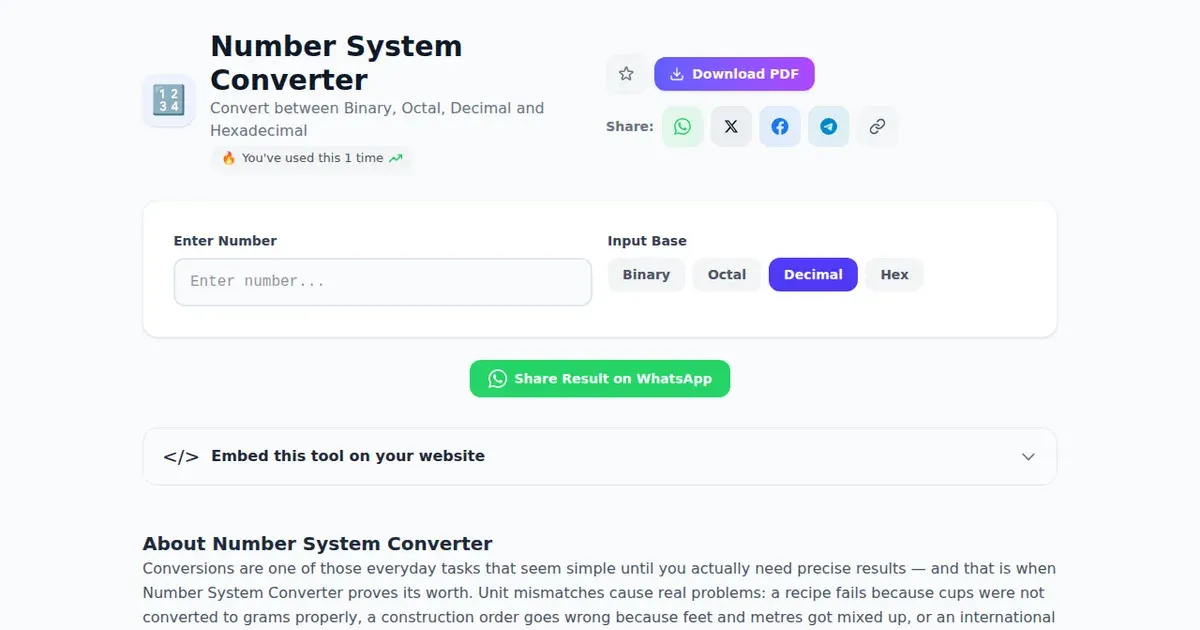
Task: Click the About Number System Converter heading
Action: click(x=318, y=544)
